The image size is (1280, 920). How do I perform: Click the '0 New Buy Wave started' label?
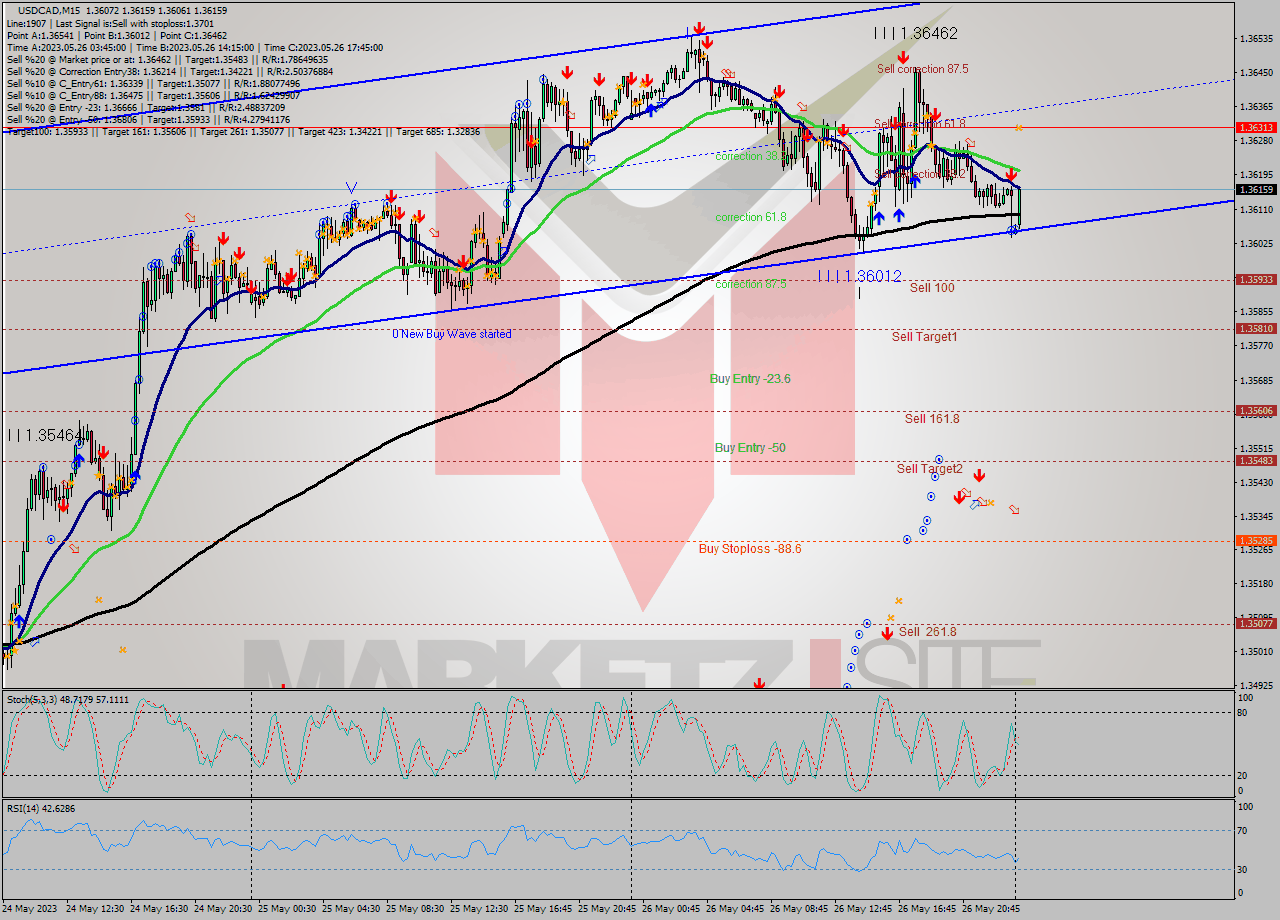(x=451, y=334)
